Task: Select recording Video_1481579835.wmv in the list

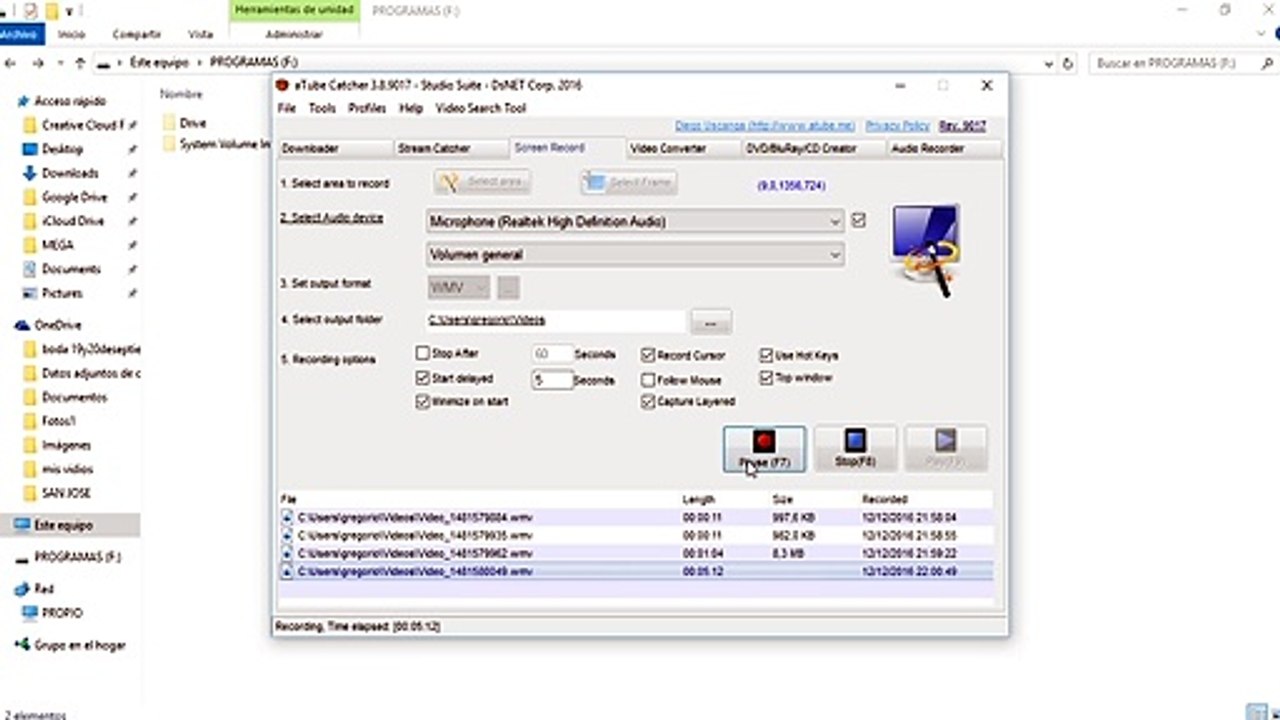Action: click(636, 536)
